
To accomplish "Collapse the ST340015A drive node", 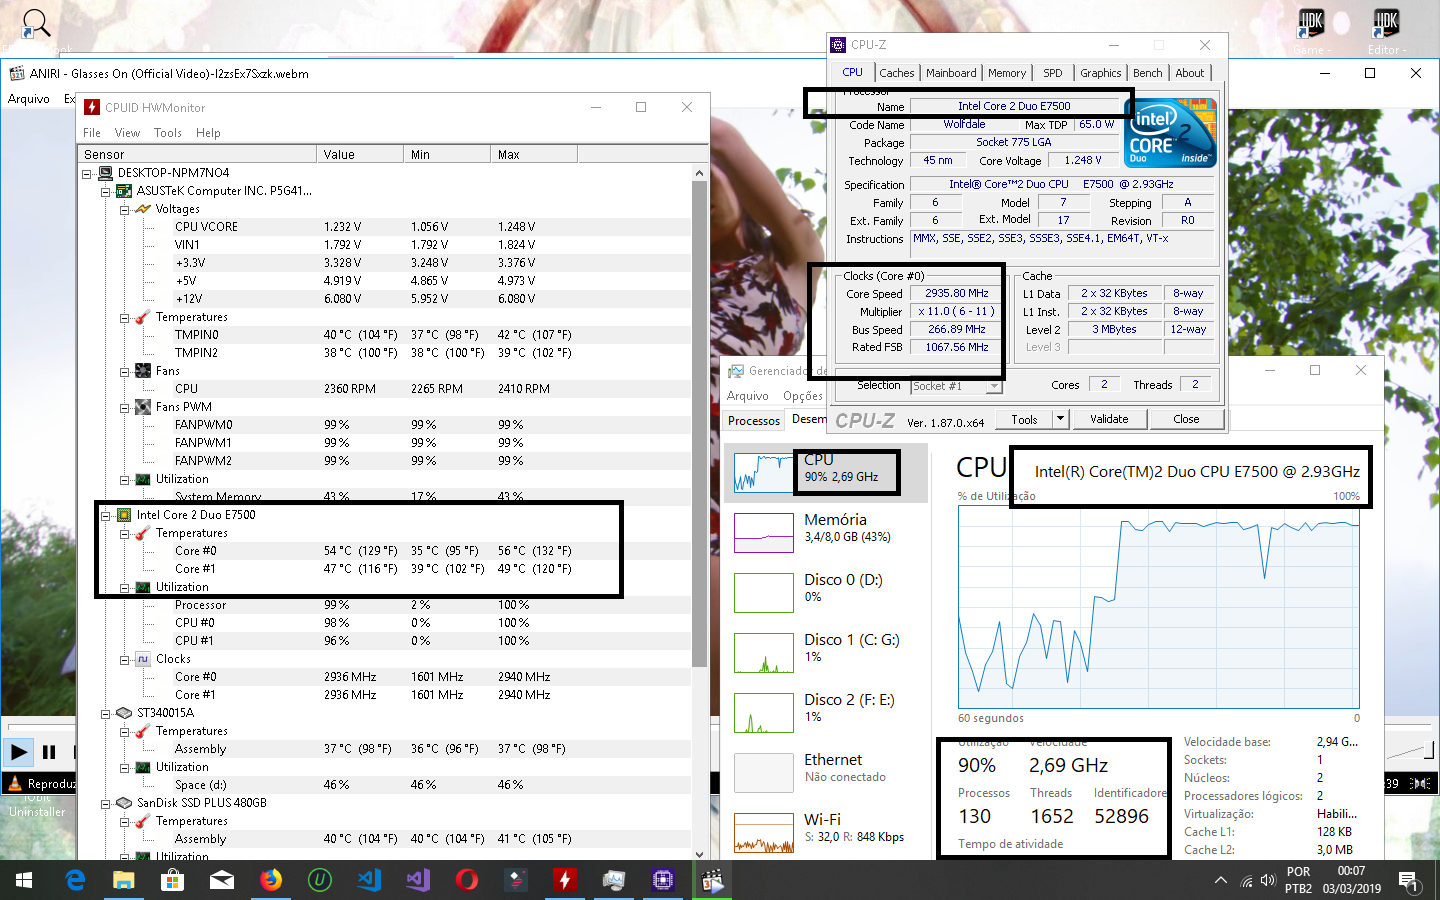I will coord(106,713).
